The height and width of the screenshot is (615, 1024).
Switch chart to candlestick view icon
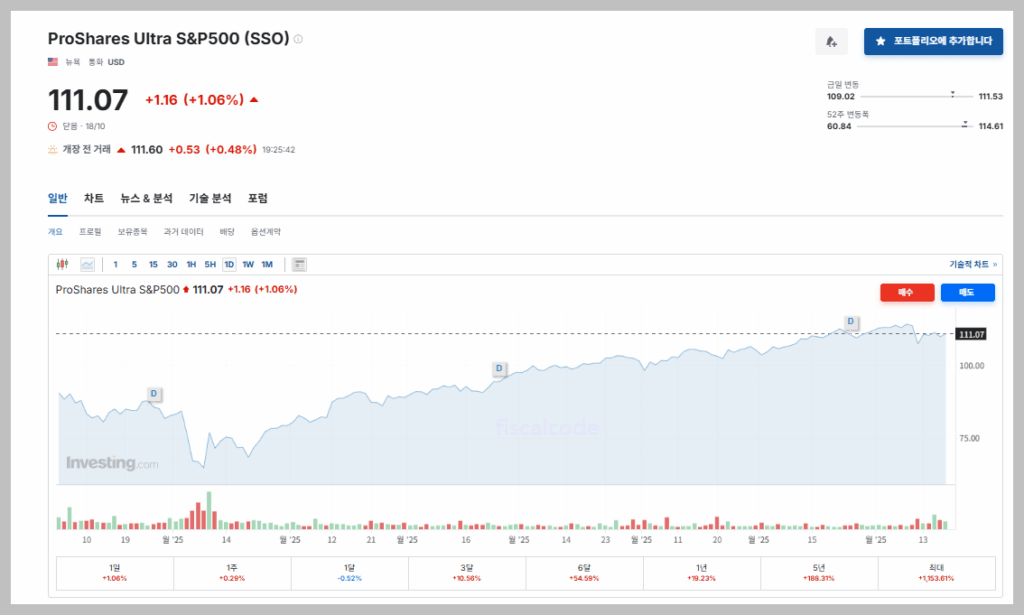(62, 264)
